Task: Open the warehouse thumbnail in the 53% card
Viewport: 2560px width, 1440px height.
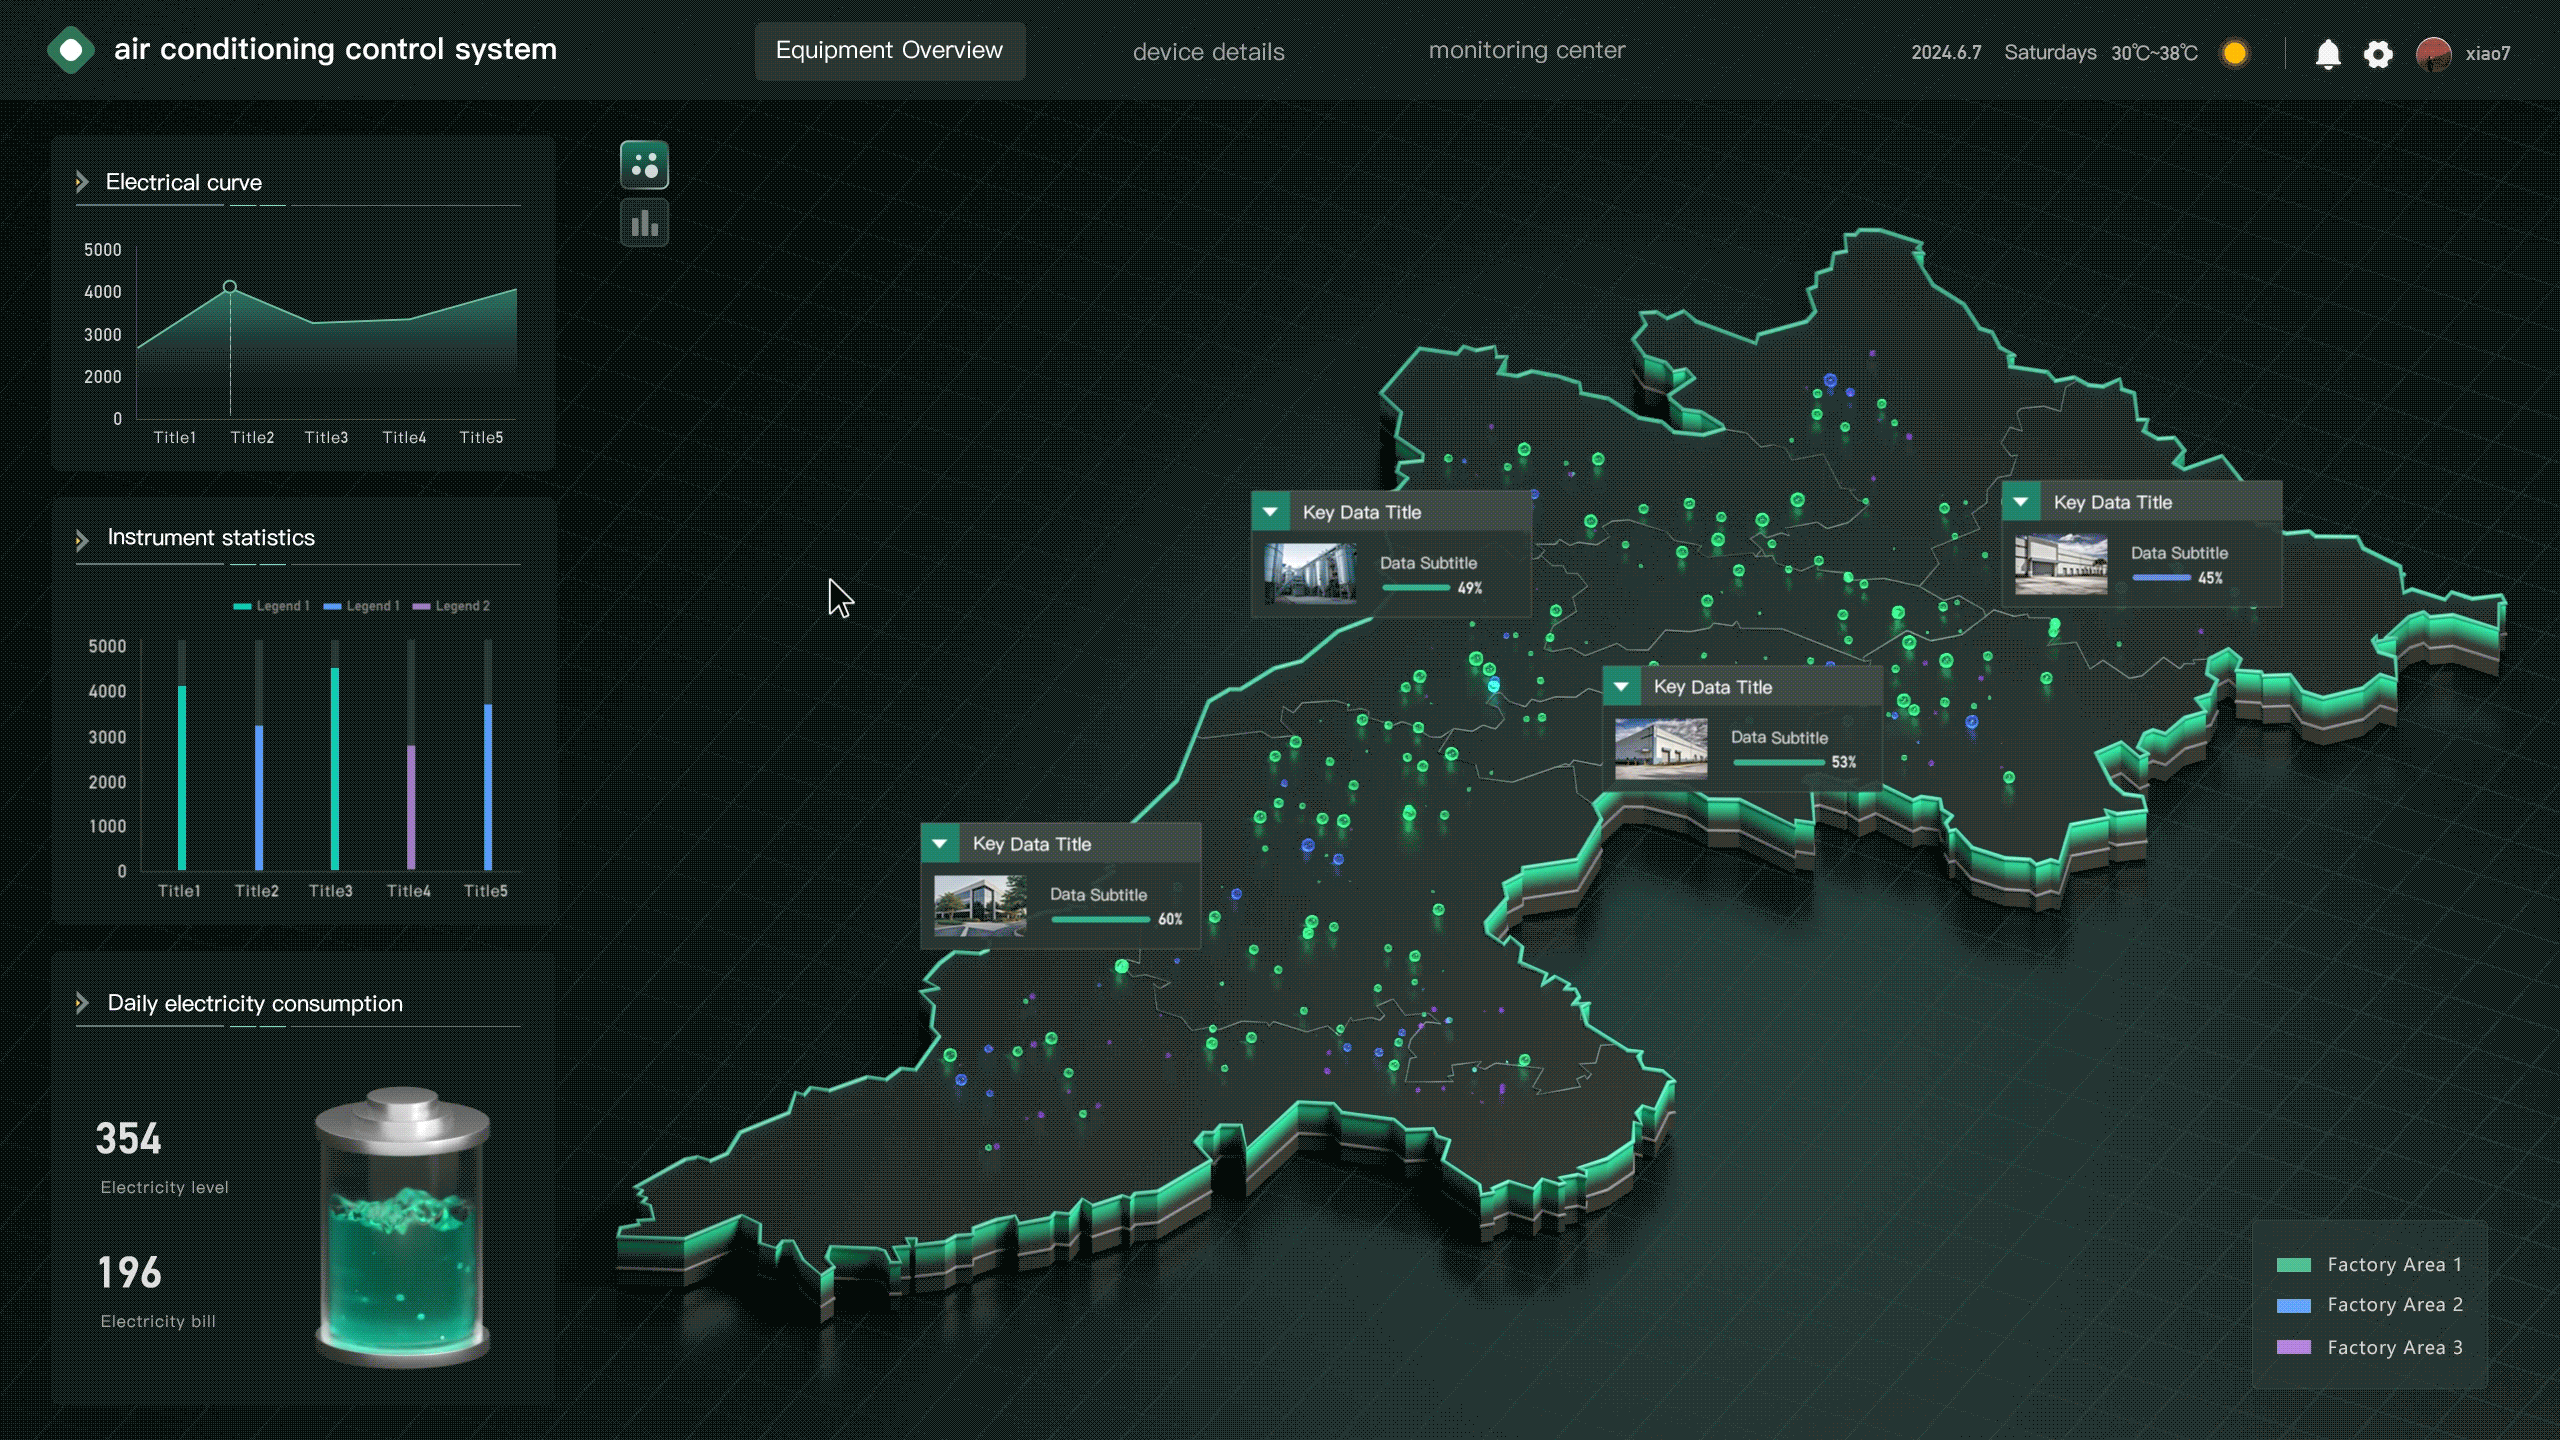Action: (x=1661, y=748)
